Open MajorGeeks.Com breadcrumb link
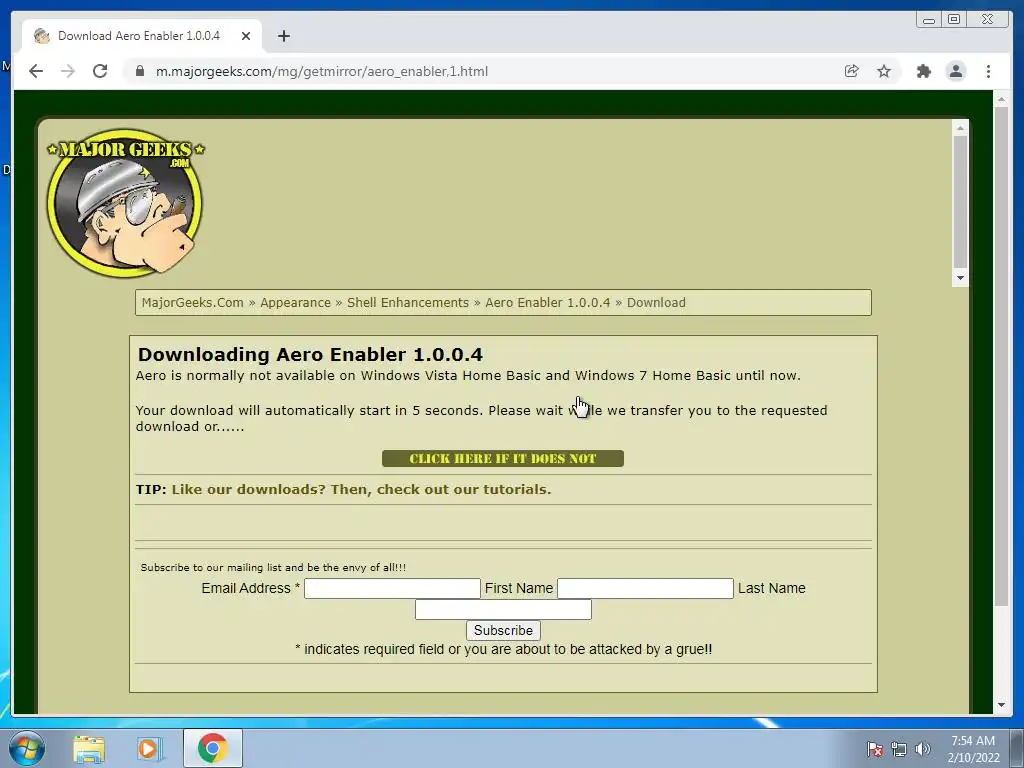The width and height of the screenshot is (1024, 768). point(192,302)
